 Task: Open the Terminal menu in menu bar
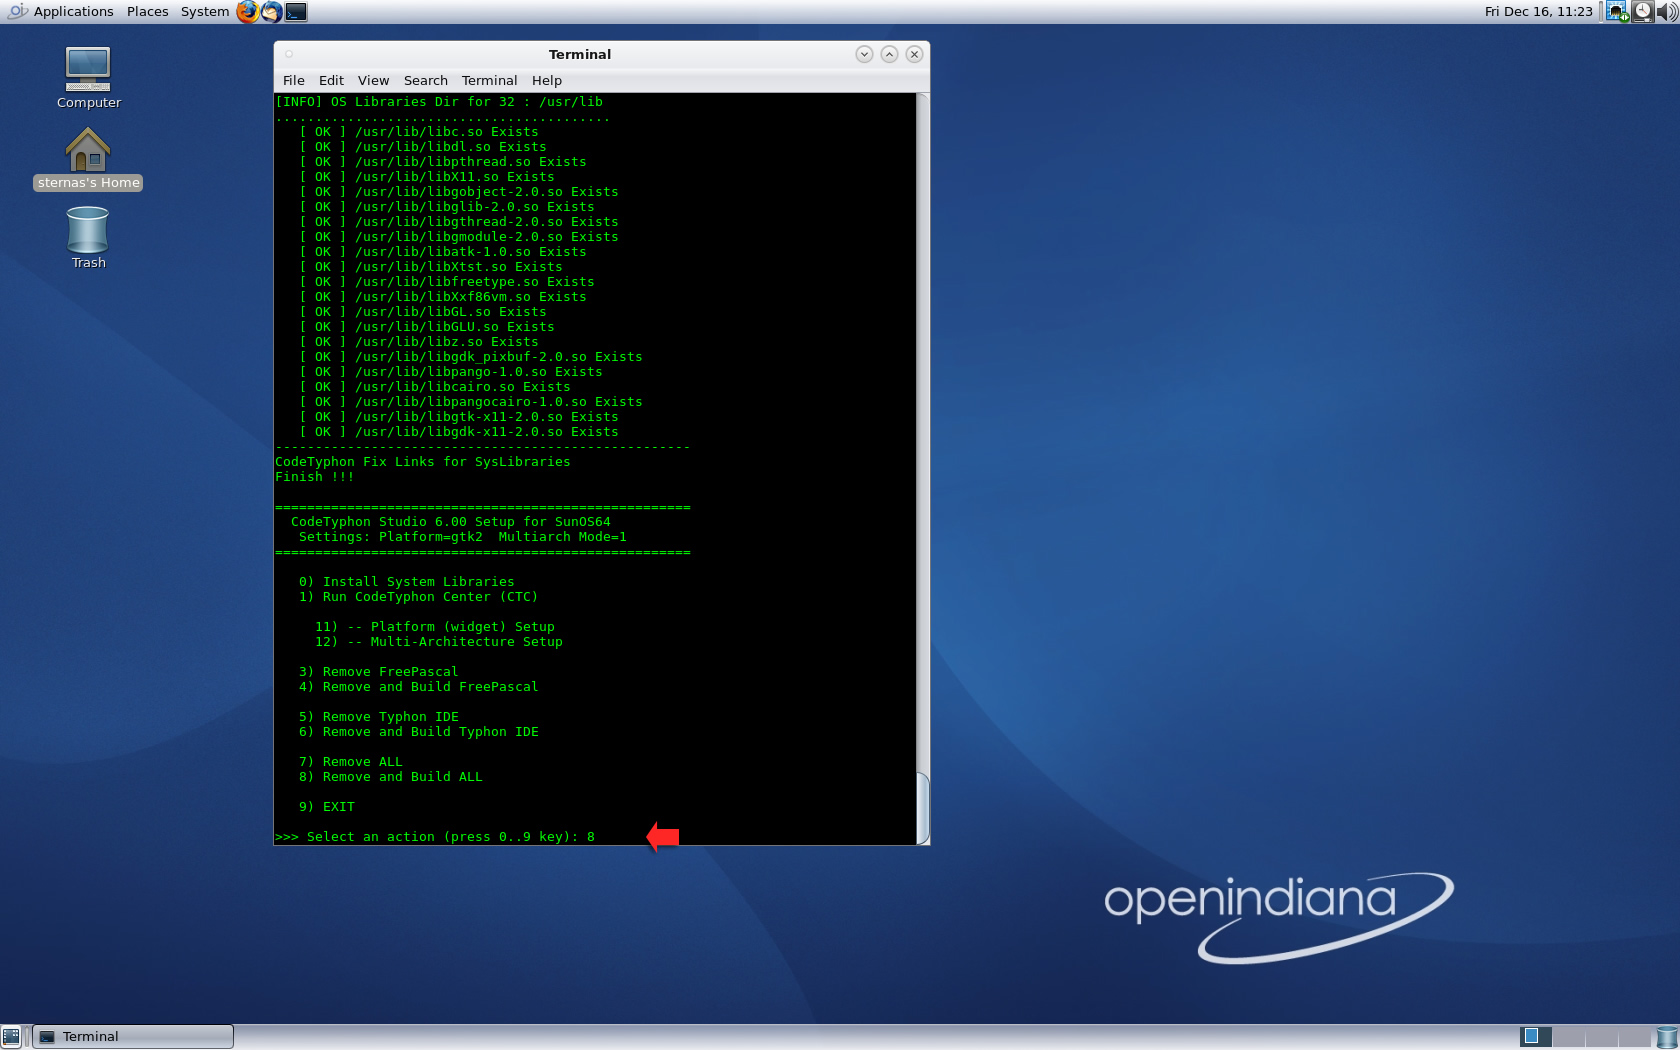pos(489,80)
